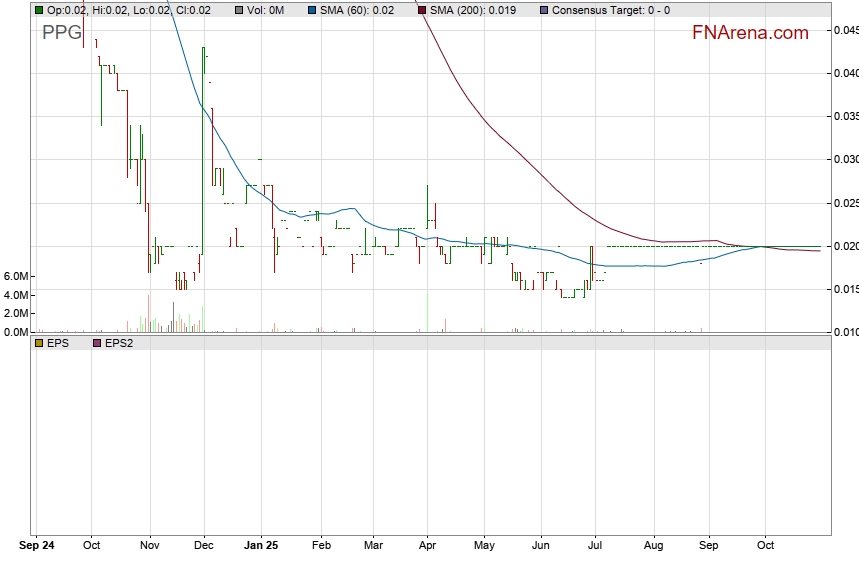Click the green OHLC price legend swatch
The width and height of the screenshot is (859, 566).
39,10
